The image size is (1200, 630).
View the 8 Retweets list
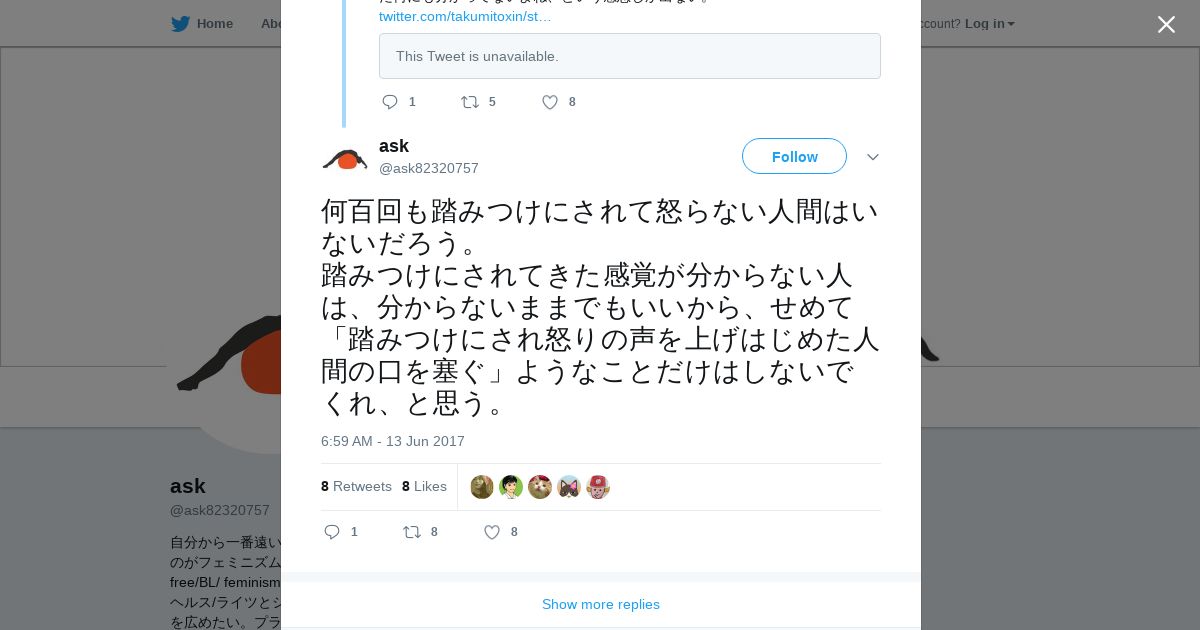356,487
